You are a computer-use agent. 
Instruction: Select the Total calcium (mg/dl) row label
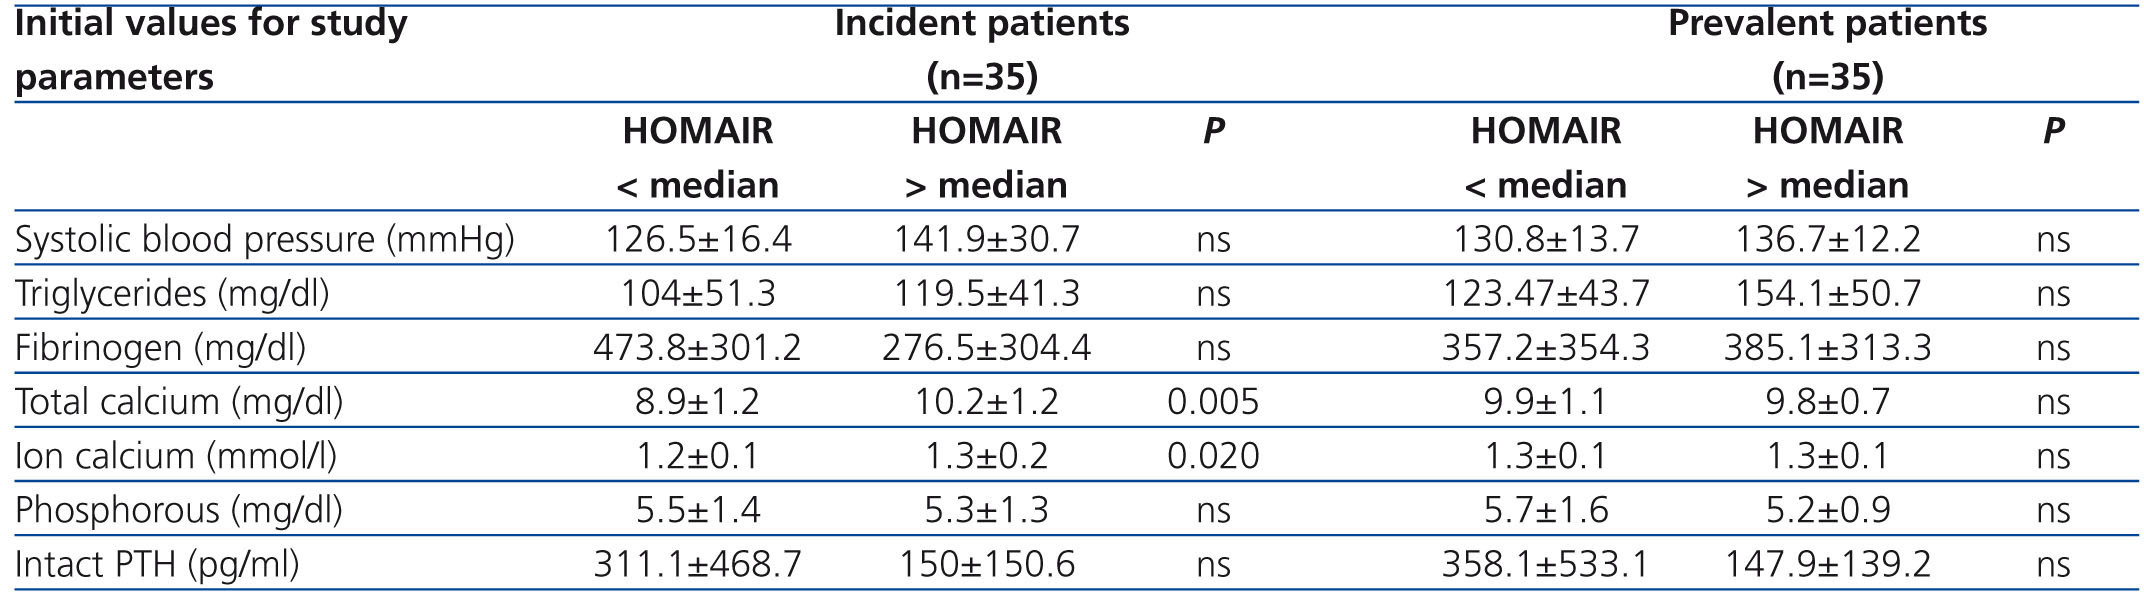[x=179, y=401]
